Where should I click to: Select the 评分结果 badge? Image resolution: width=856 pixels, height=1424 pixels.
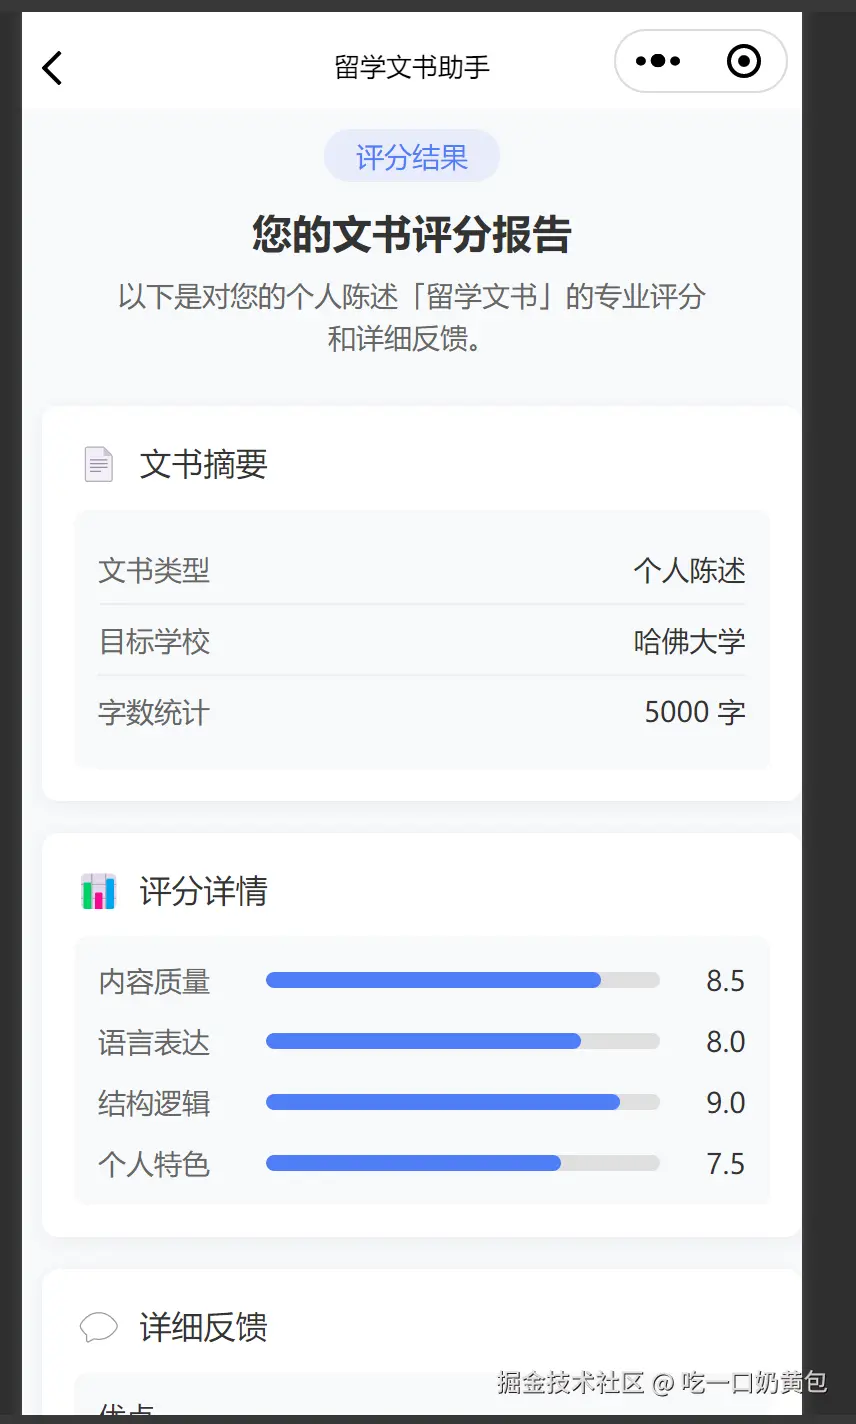click(x=411, y=157)
